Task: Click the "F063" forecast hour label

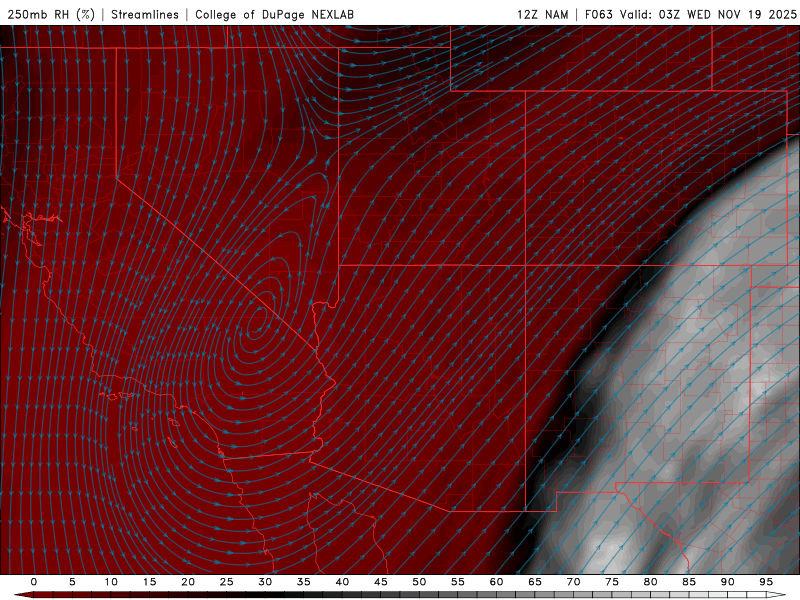Action: [x=598, y=14]
